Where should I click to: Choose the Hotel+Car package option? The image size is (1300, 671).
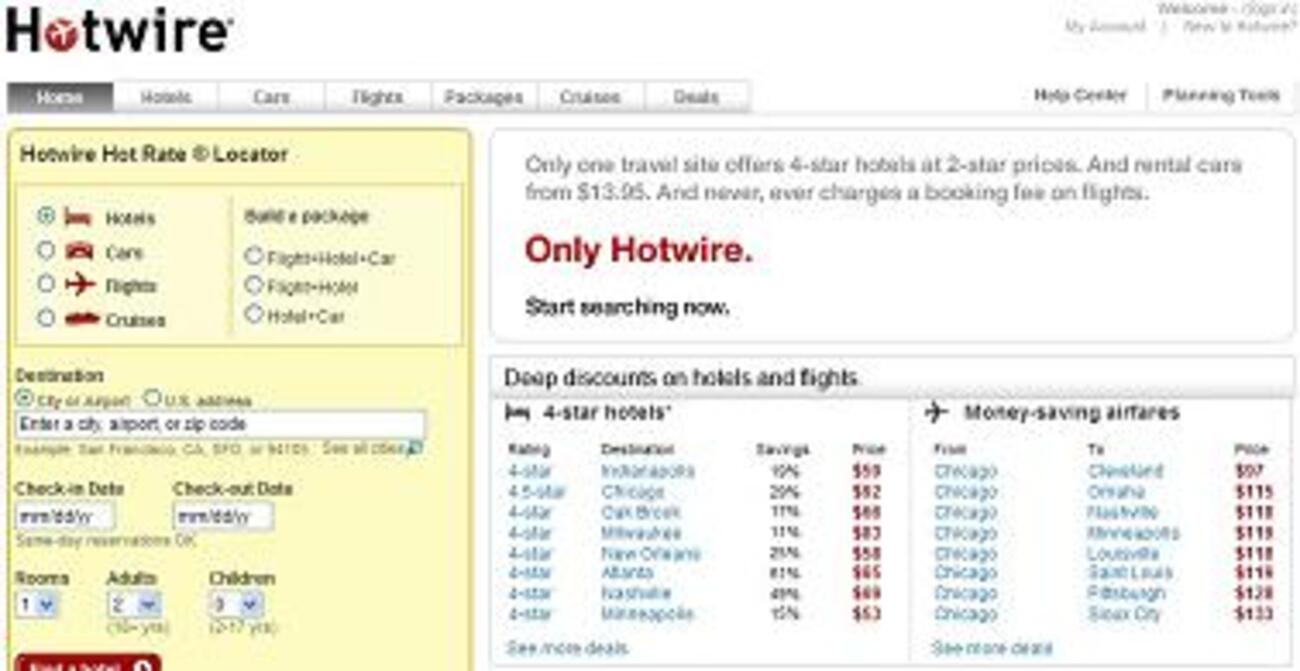tap(254, 314)
